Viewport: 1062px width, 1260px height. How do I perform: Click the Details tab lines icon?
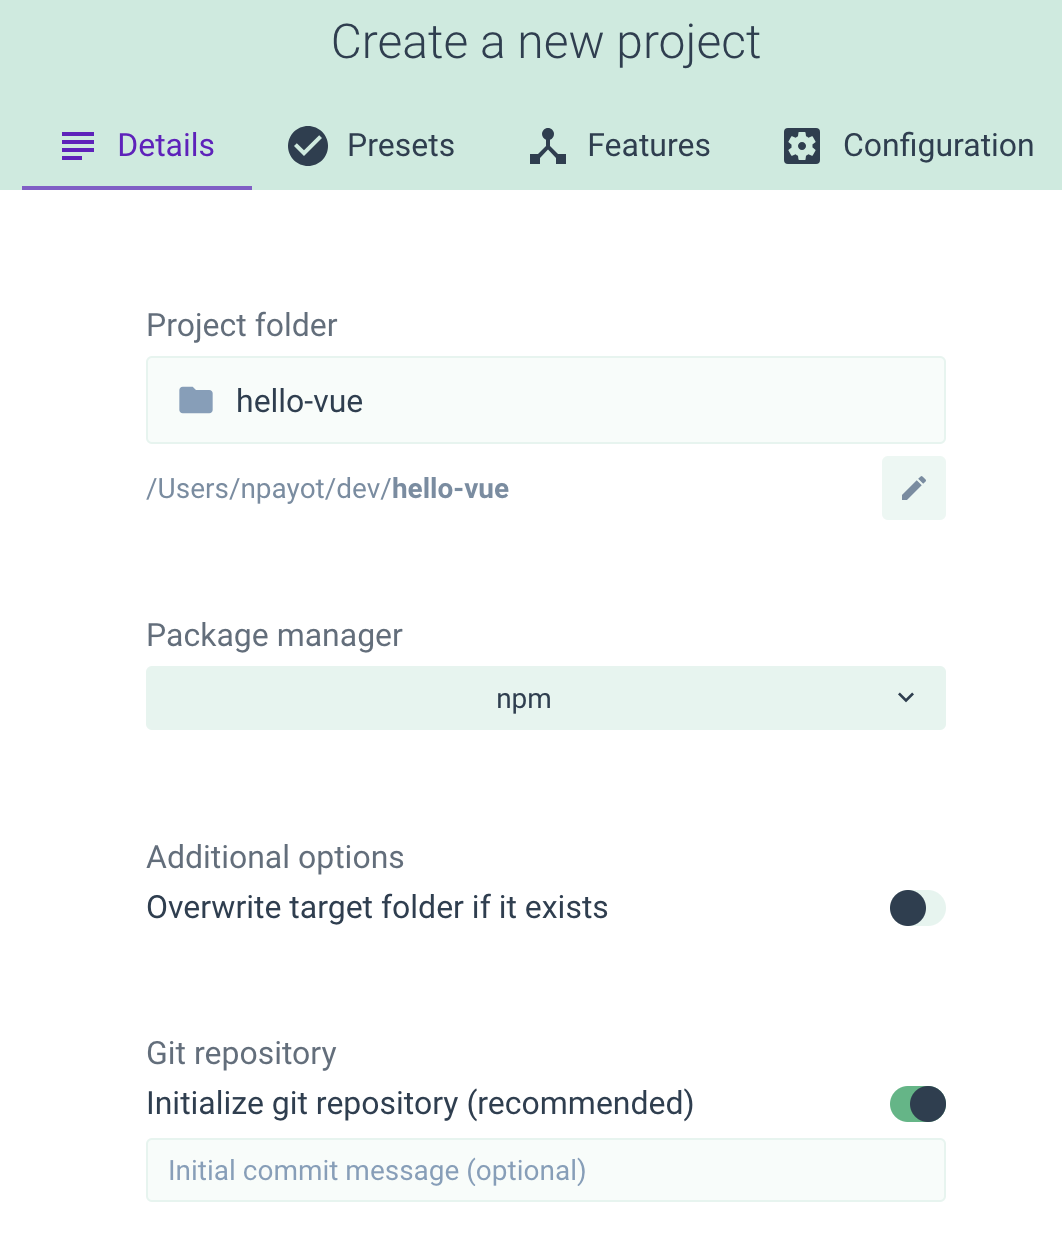[x=78, y=146]
